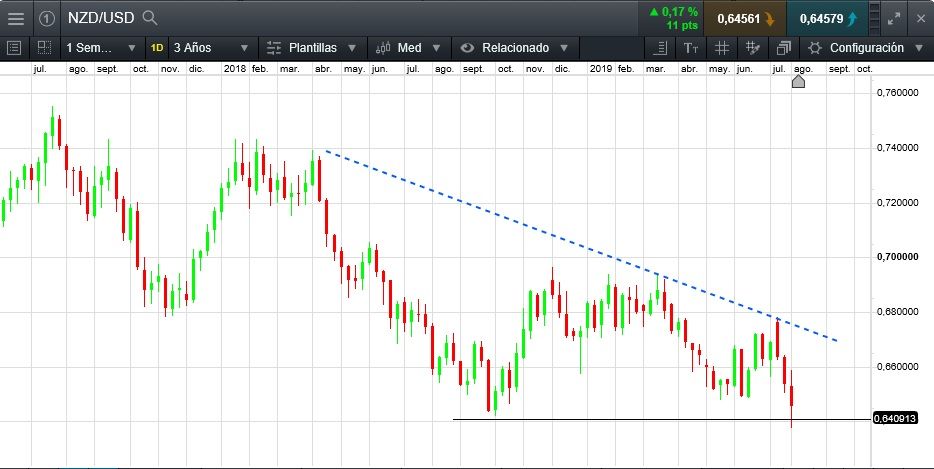Screen dimensions: 934x469
Task: Open the Med chart type dropdown
Action: click(x=410, y=48)
